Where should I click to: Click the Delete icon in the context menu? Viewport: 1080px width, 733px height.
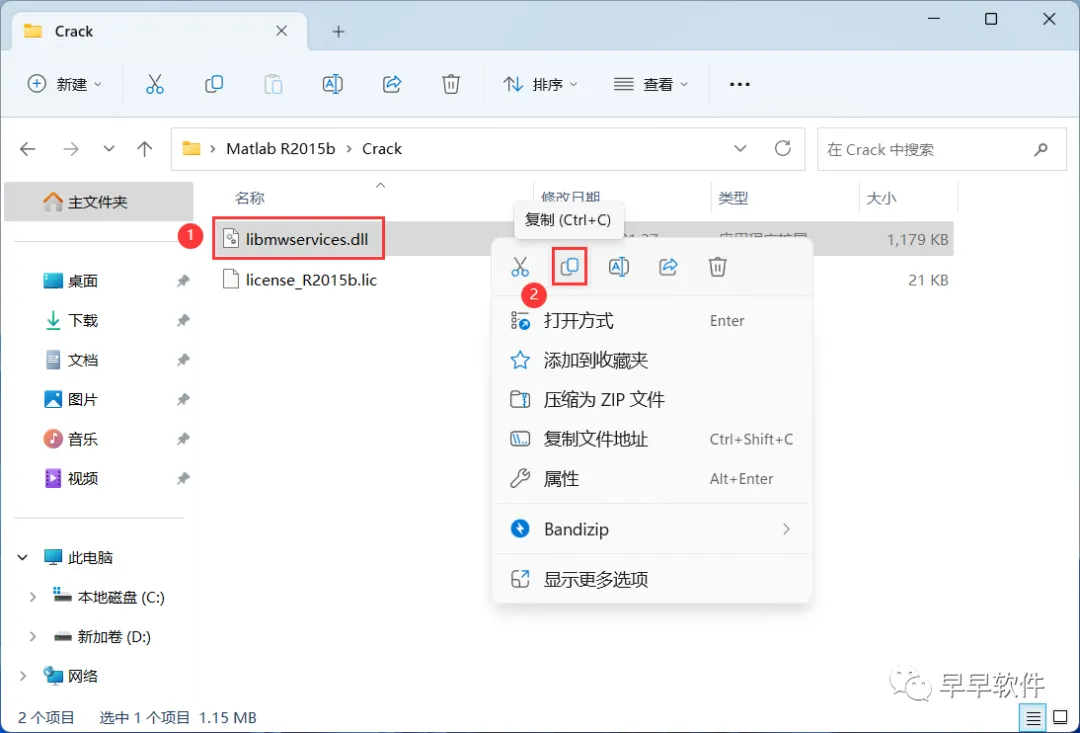click(x=718, y=267)
